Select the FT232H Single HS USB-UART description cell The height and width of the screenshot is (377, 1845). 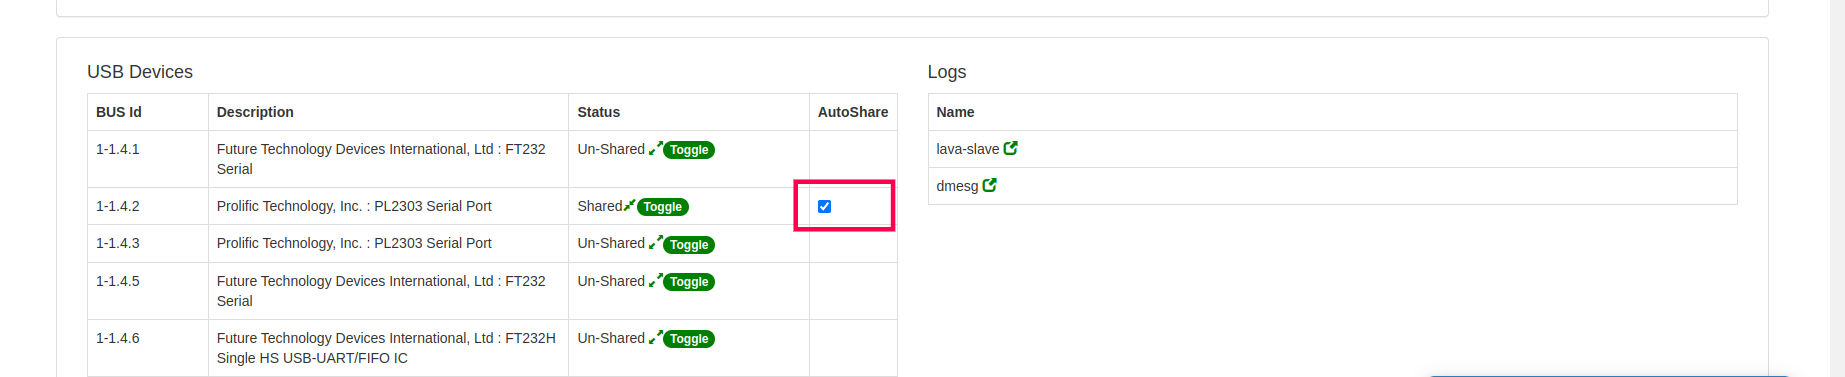click(x=388, y=348)
